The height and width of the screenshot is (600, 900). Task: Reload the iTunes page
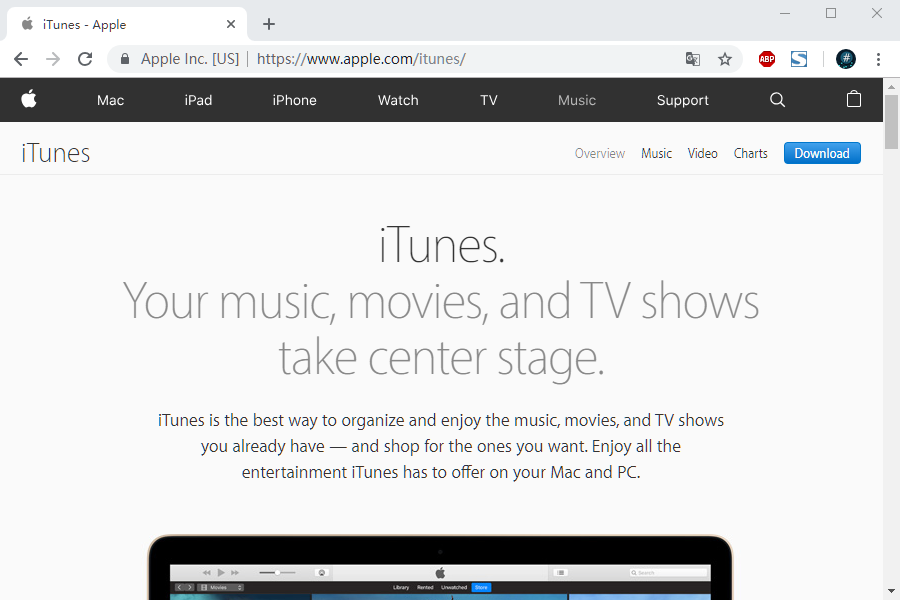(85, 59)
